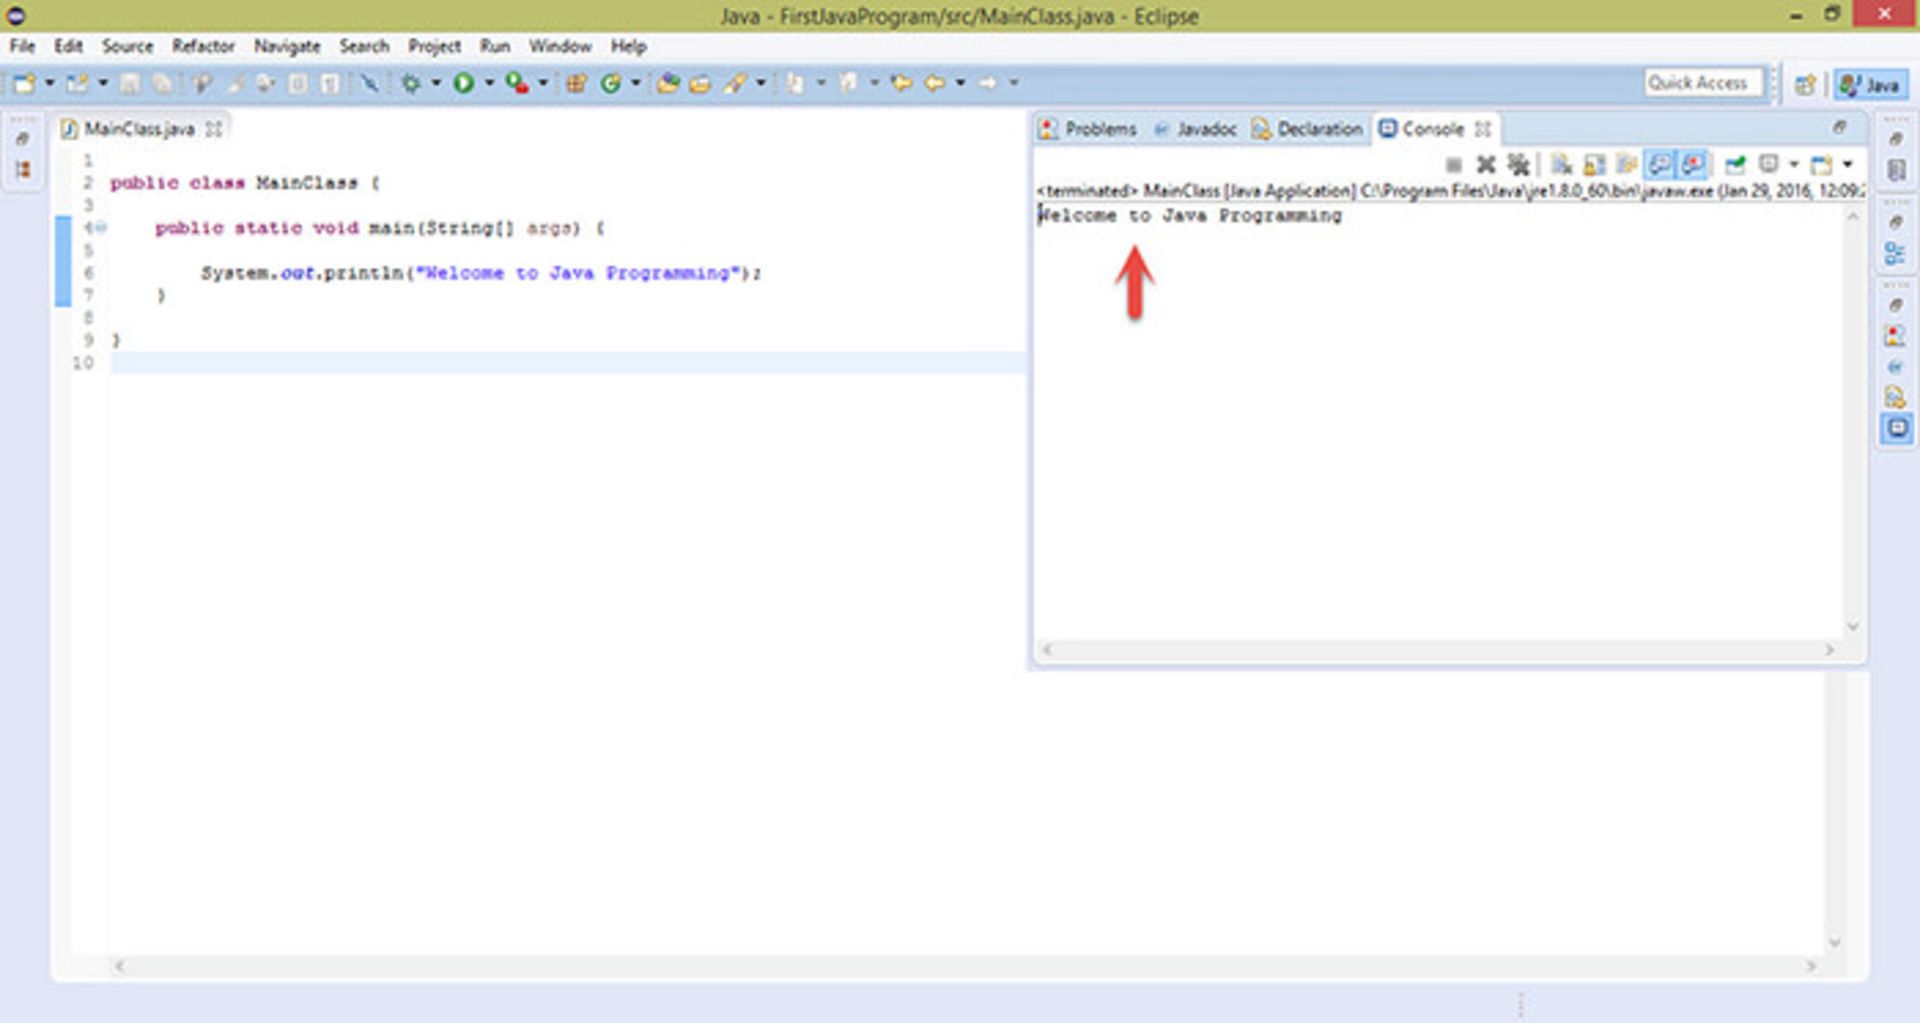Switch to the Declaration tab
Image resolution: width=1920 pixels, height=1023 pixels.
pyautogui.click(x=1307, y=129)
